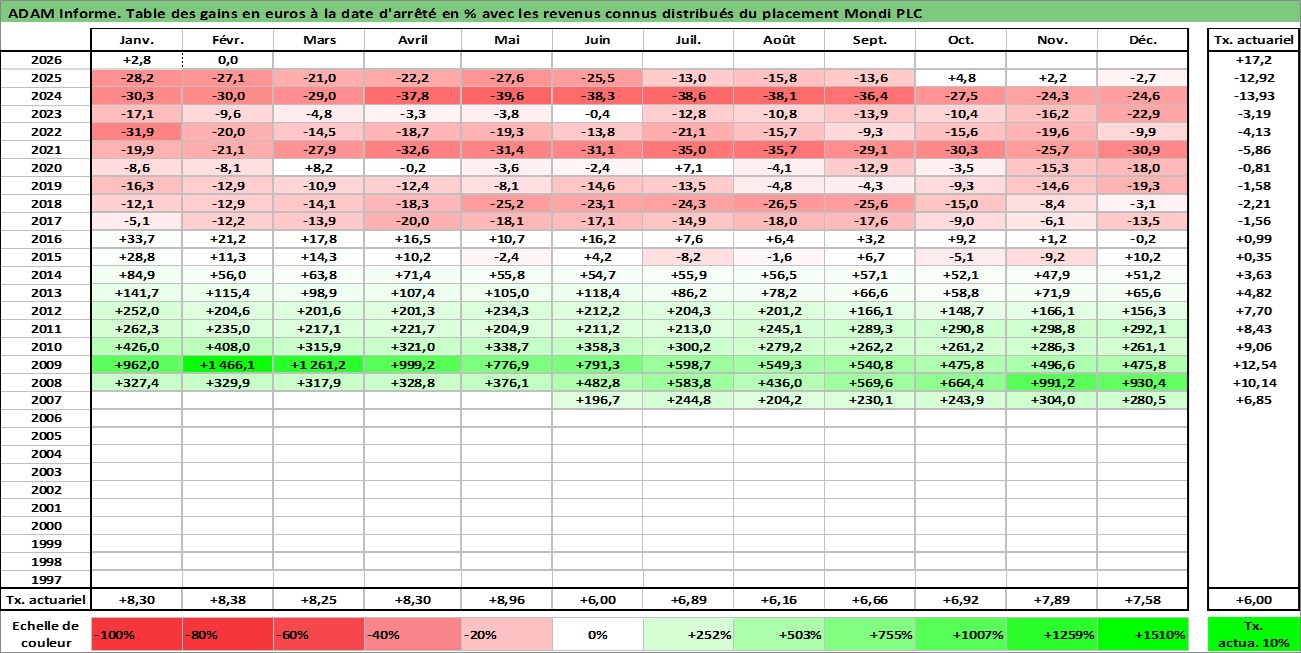The height and width of the screenshot is (653, 1301).
Task: Click the 2012 Mai cell '+234,3'
Action: tap(506, 311)
